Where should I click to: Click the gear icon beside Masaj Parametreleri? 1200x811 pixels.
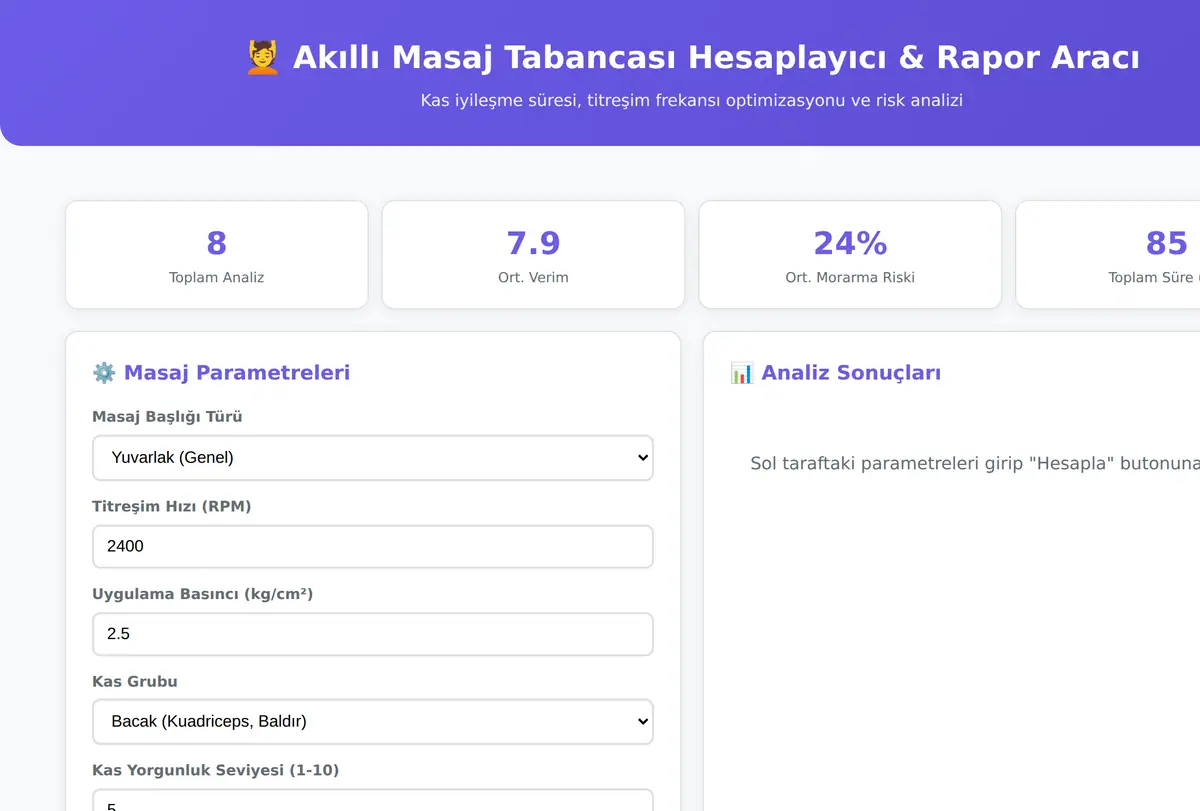(104, 373)
